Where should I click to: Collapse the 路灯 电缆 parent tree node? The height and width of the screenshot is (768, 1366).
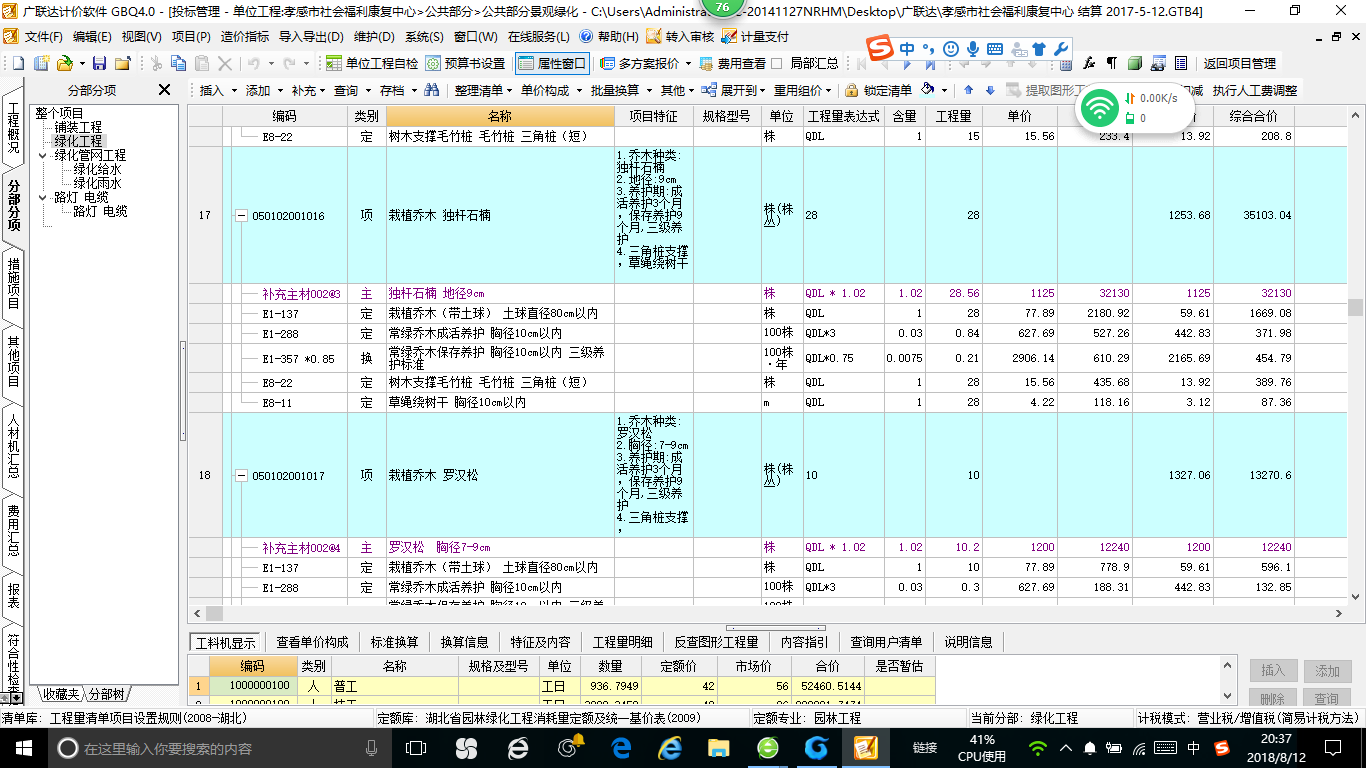43,198
